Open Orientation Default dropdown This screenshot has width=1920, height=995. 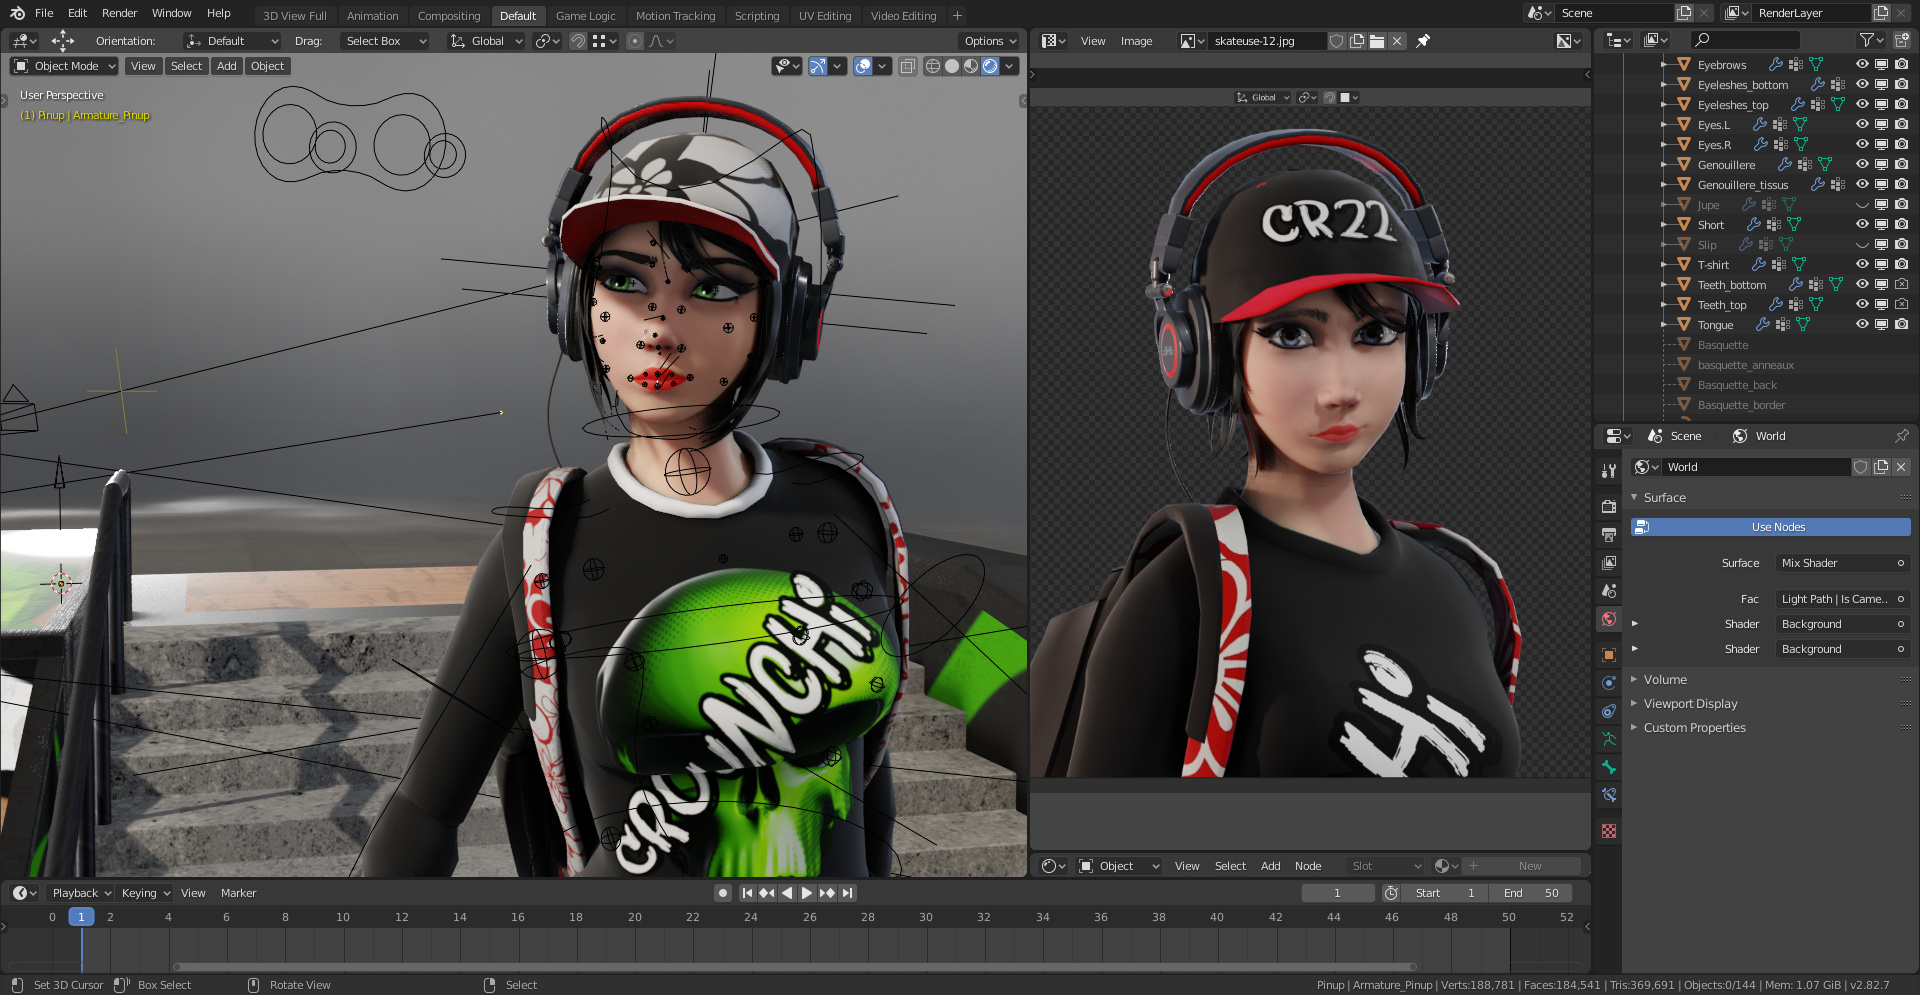[x=232, y=41]
